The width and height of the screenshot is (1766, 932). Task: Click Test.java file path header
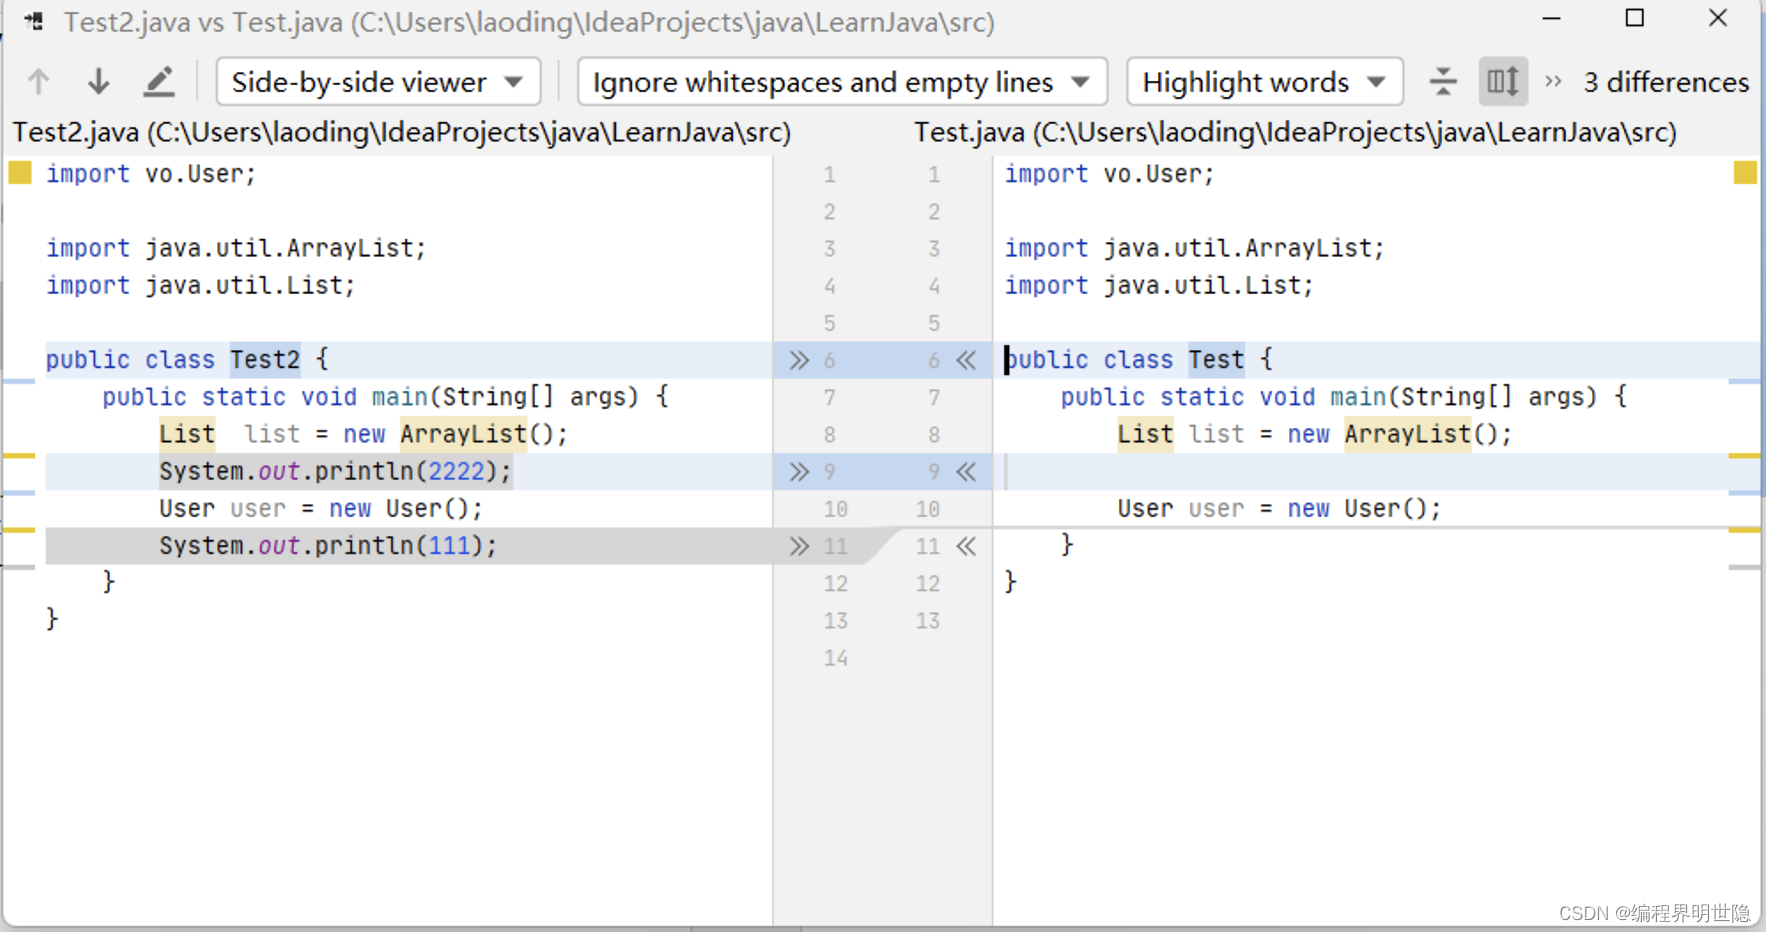pyautogui.click(x=1296, y=132)
